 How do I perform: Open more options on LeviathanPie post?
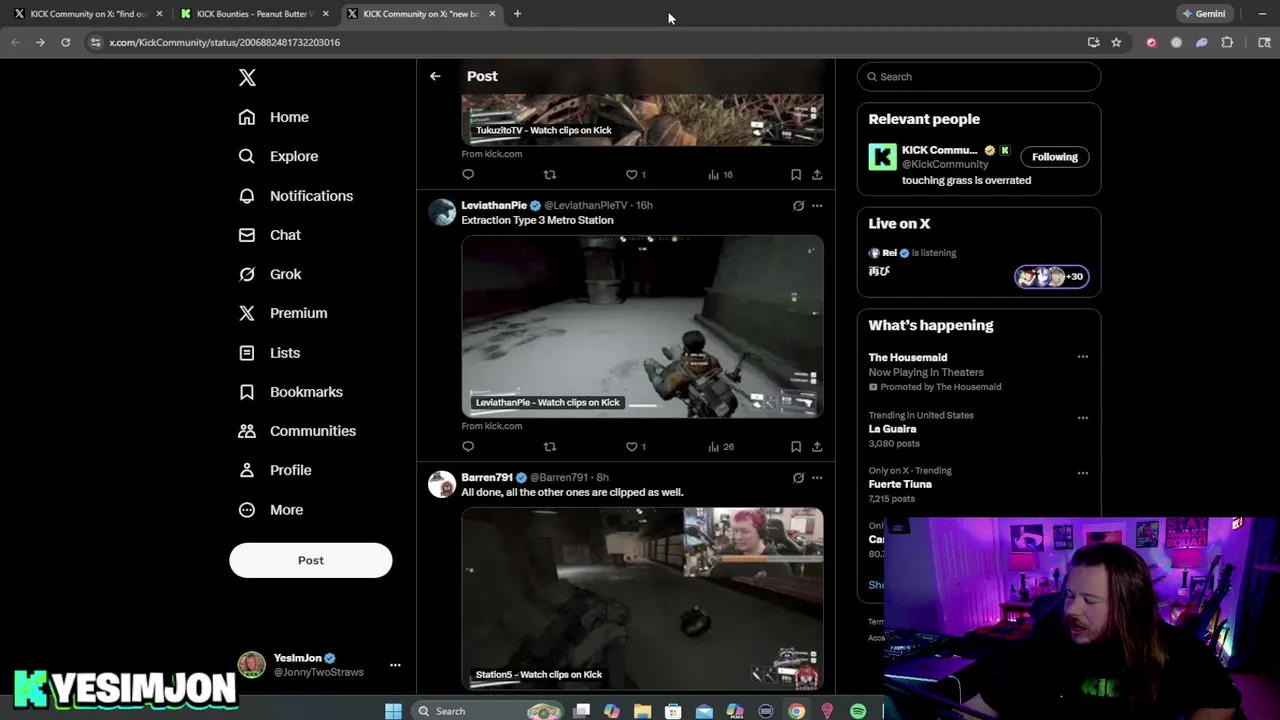[x=817, y=206]
